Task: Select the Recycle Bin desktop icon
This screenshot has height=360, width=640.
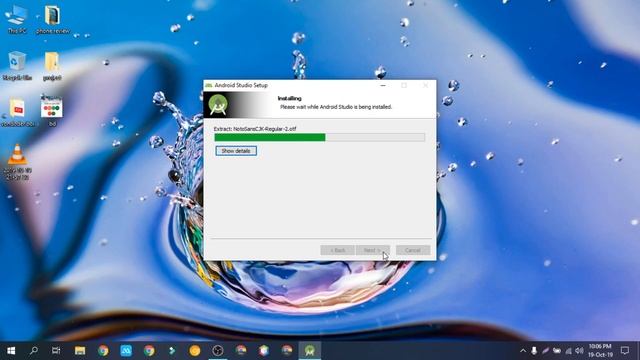Action: [x=17, y=66]
